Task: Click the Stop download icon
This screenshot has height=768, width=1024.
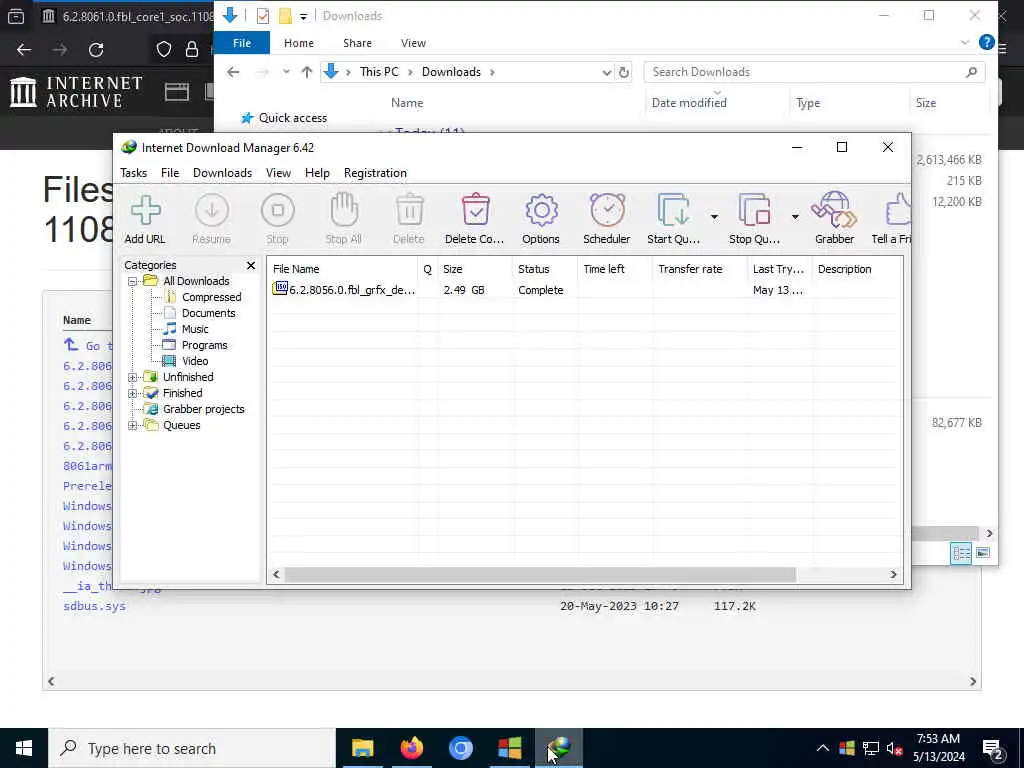Action: coord(278,219)
